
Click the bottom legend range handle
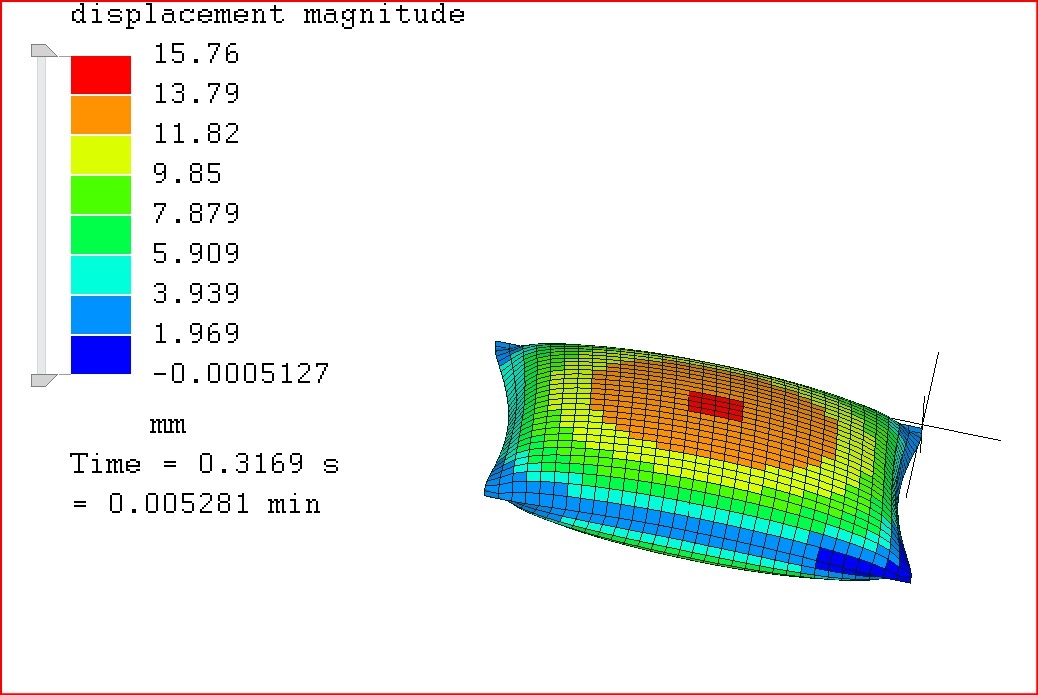(43, 379)
